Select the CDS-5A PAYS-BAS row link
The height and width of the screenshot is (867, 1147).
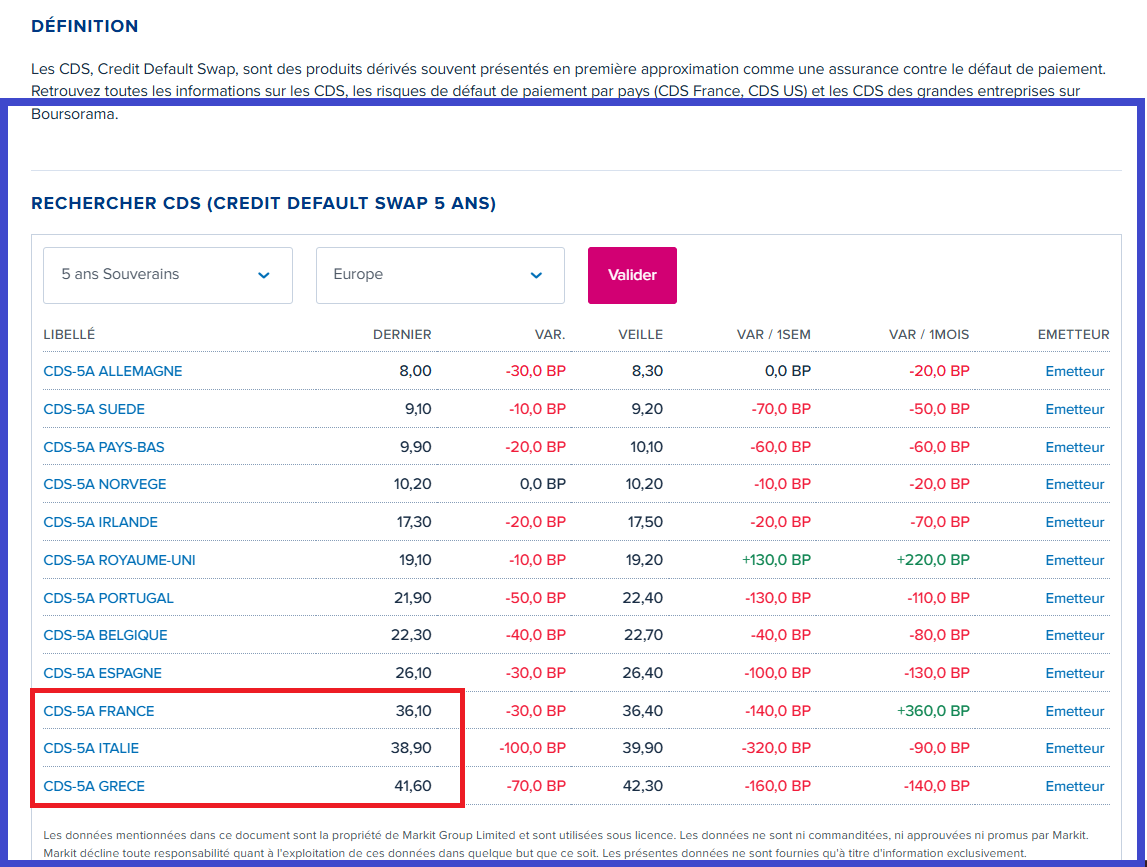(x=104, y=447)
